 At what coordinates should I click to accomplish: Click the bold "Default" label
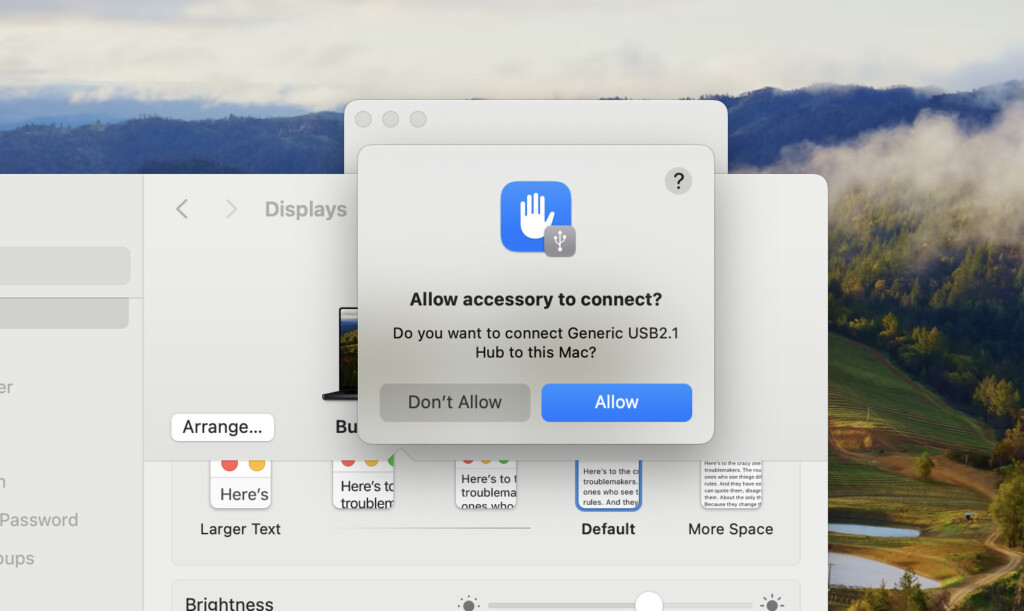point(608,529)
